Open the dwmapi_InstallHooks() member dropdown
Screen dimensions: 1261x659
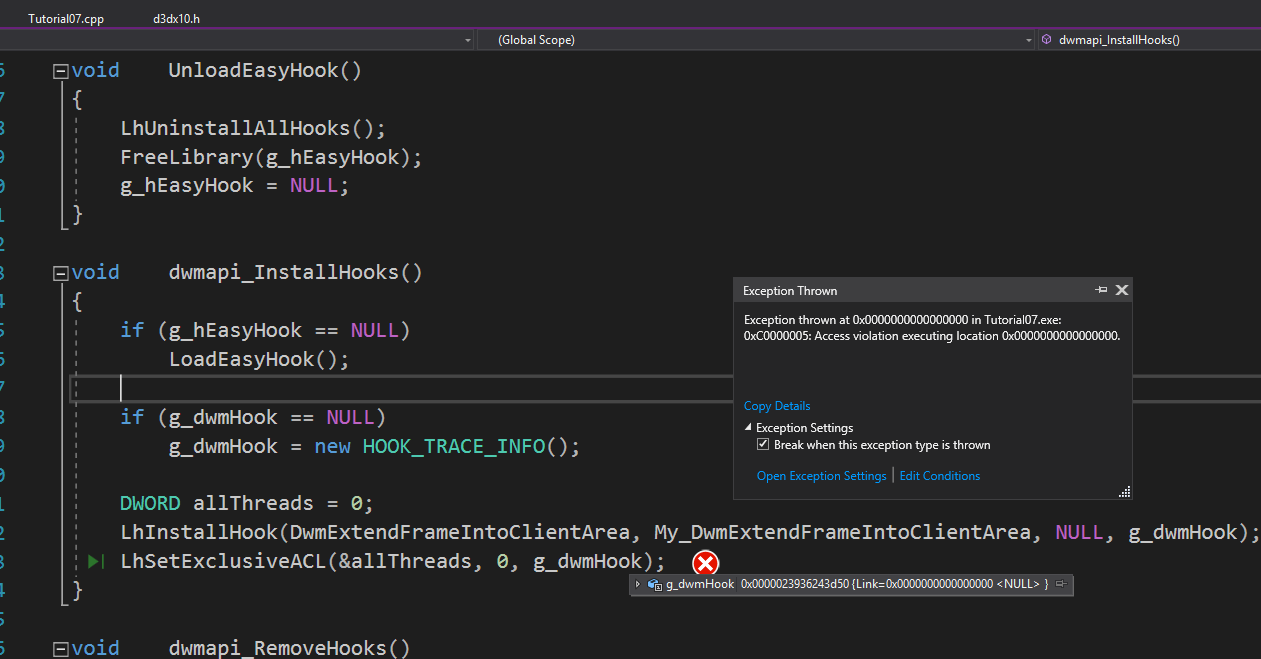[1147, 40]
